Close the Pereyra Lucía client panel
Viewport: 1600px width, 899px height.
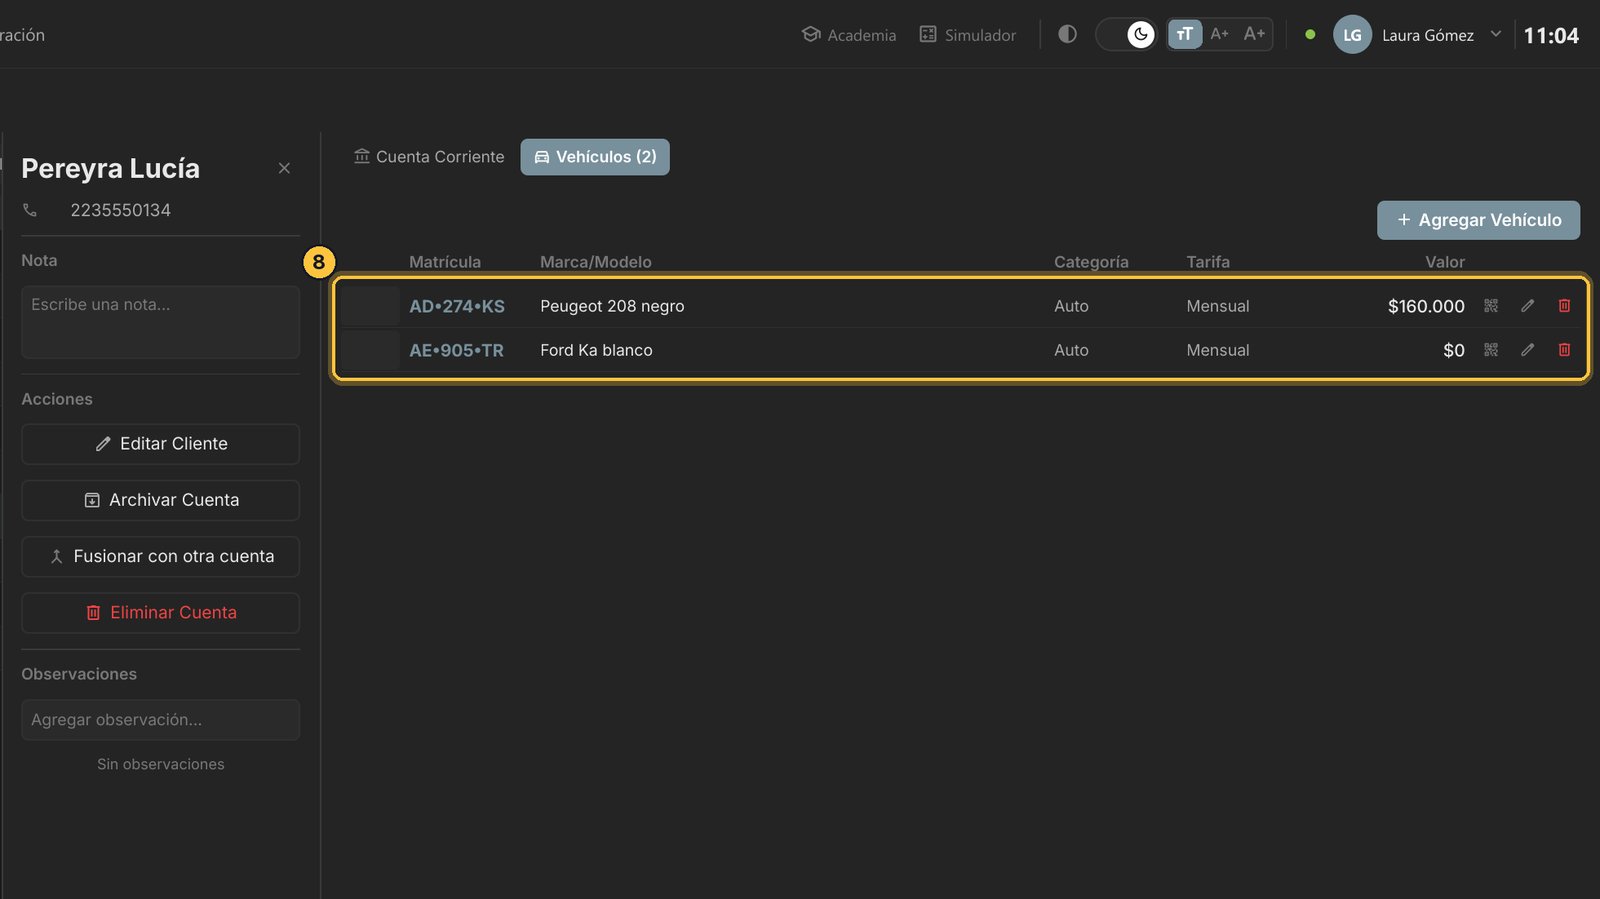click(284, 168)
